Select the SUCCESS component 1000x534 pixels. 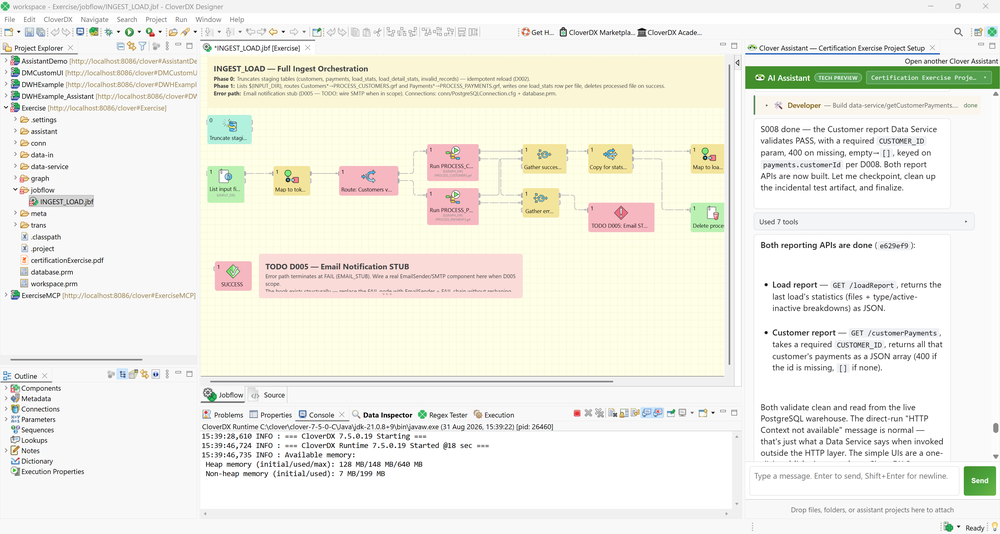pos(233,276)
